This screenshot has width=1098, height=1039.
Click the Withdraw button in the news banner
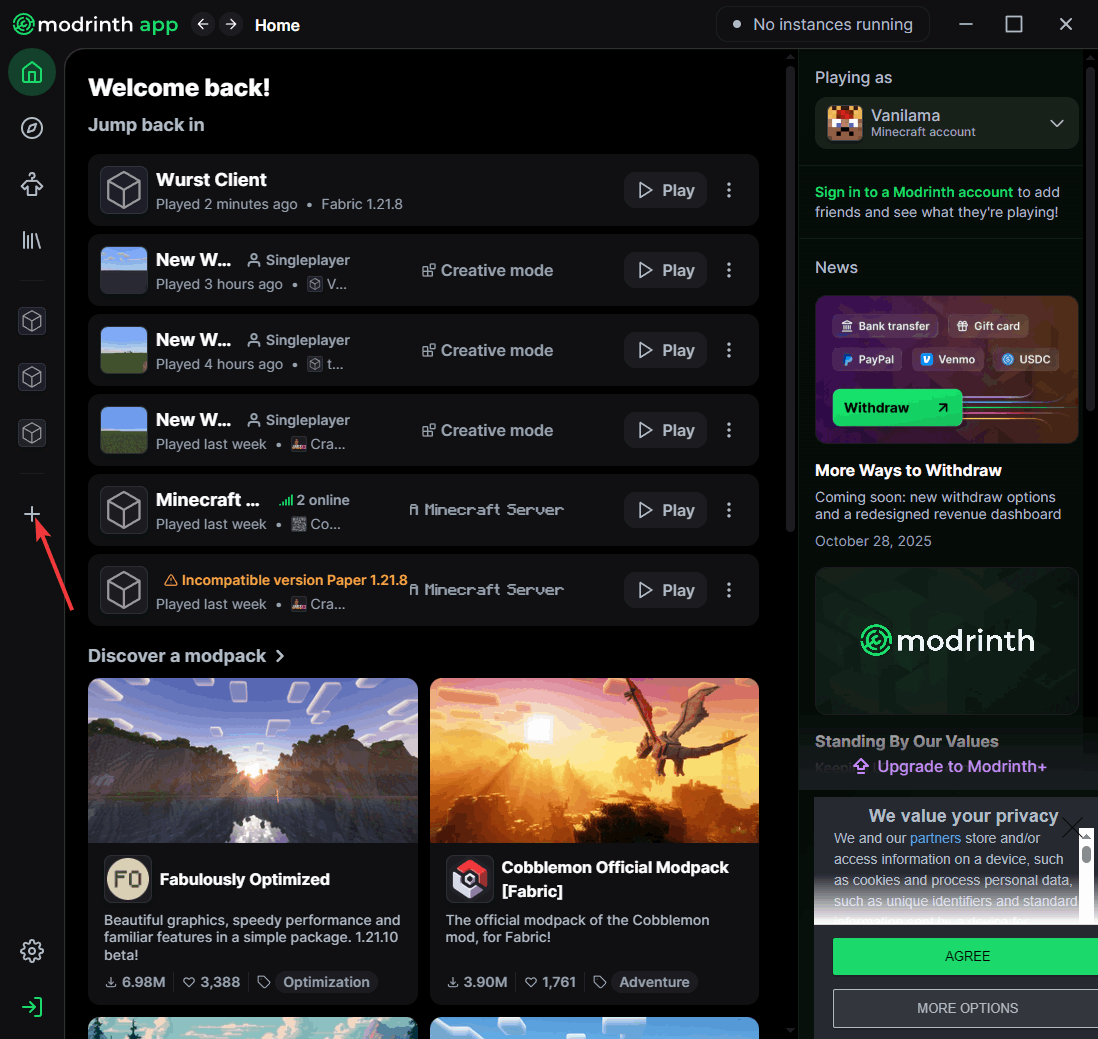click(x=895, y=407)
